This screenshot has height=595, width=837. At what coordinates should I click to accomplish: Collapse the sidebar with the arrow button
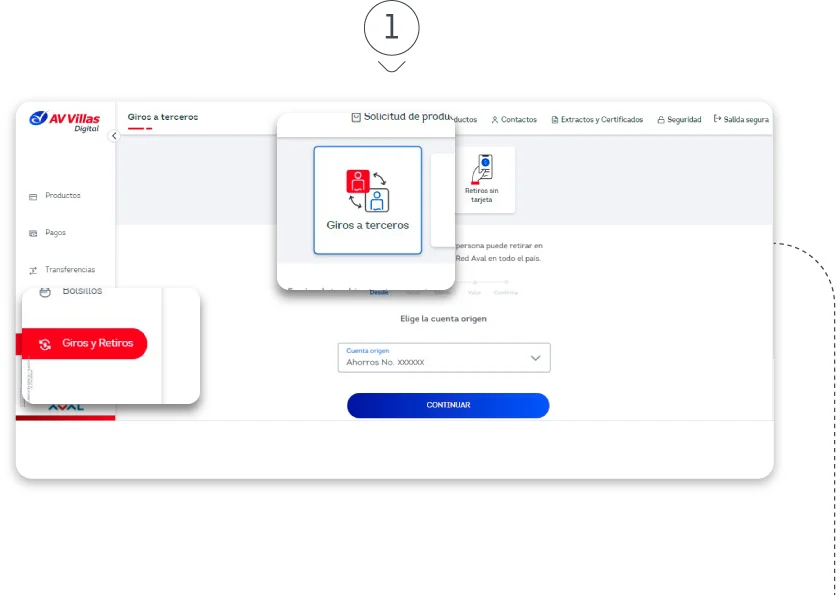[x=113, y=136]
